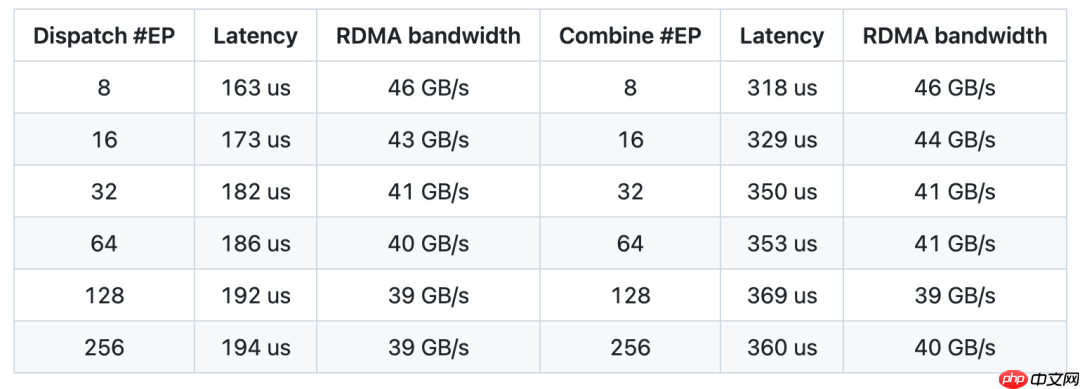
Task: Select the 186 us cell
Action: (x=256, y=243)
